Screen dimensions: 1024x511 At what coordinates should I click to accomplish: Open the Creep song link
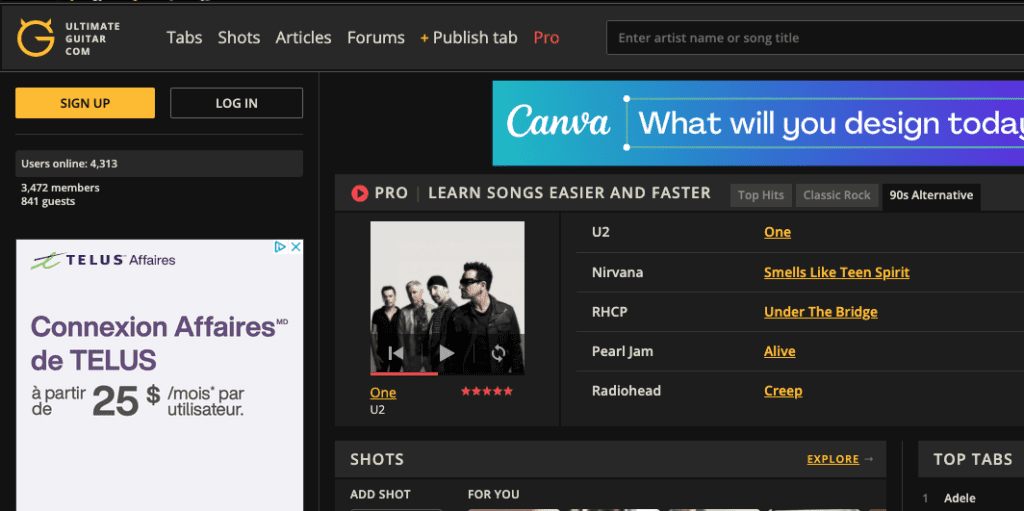coord(783,391)
